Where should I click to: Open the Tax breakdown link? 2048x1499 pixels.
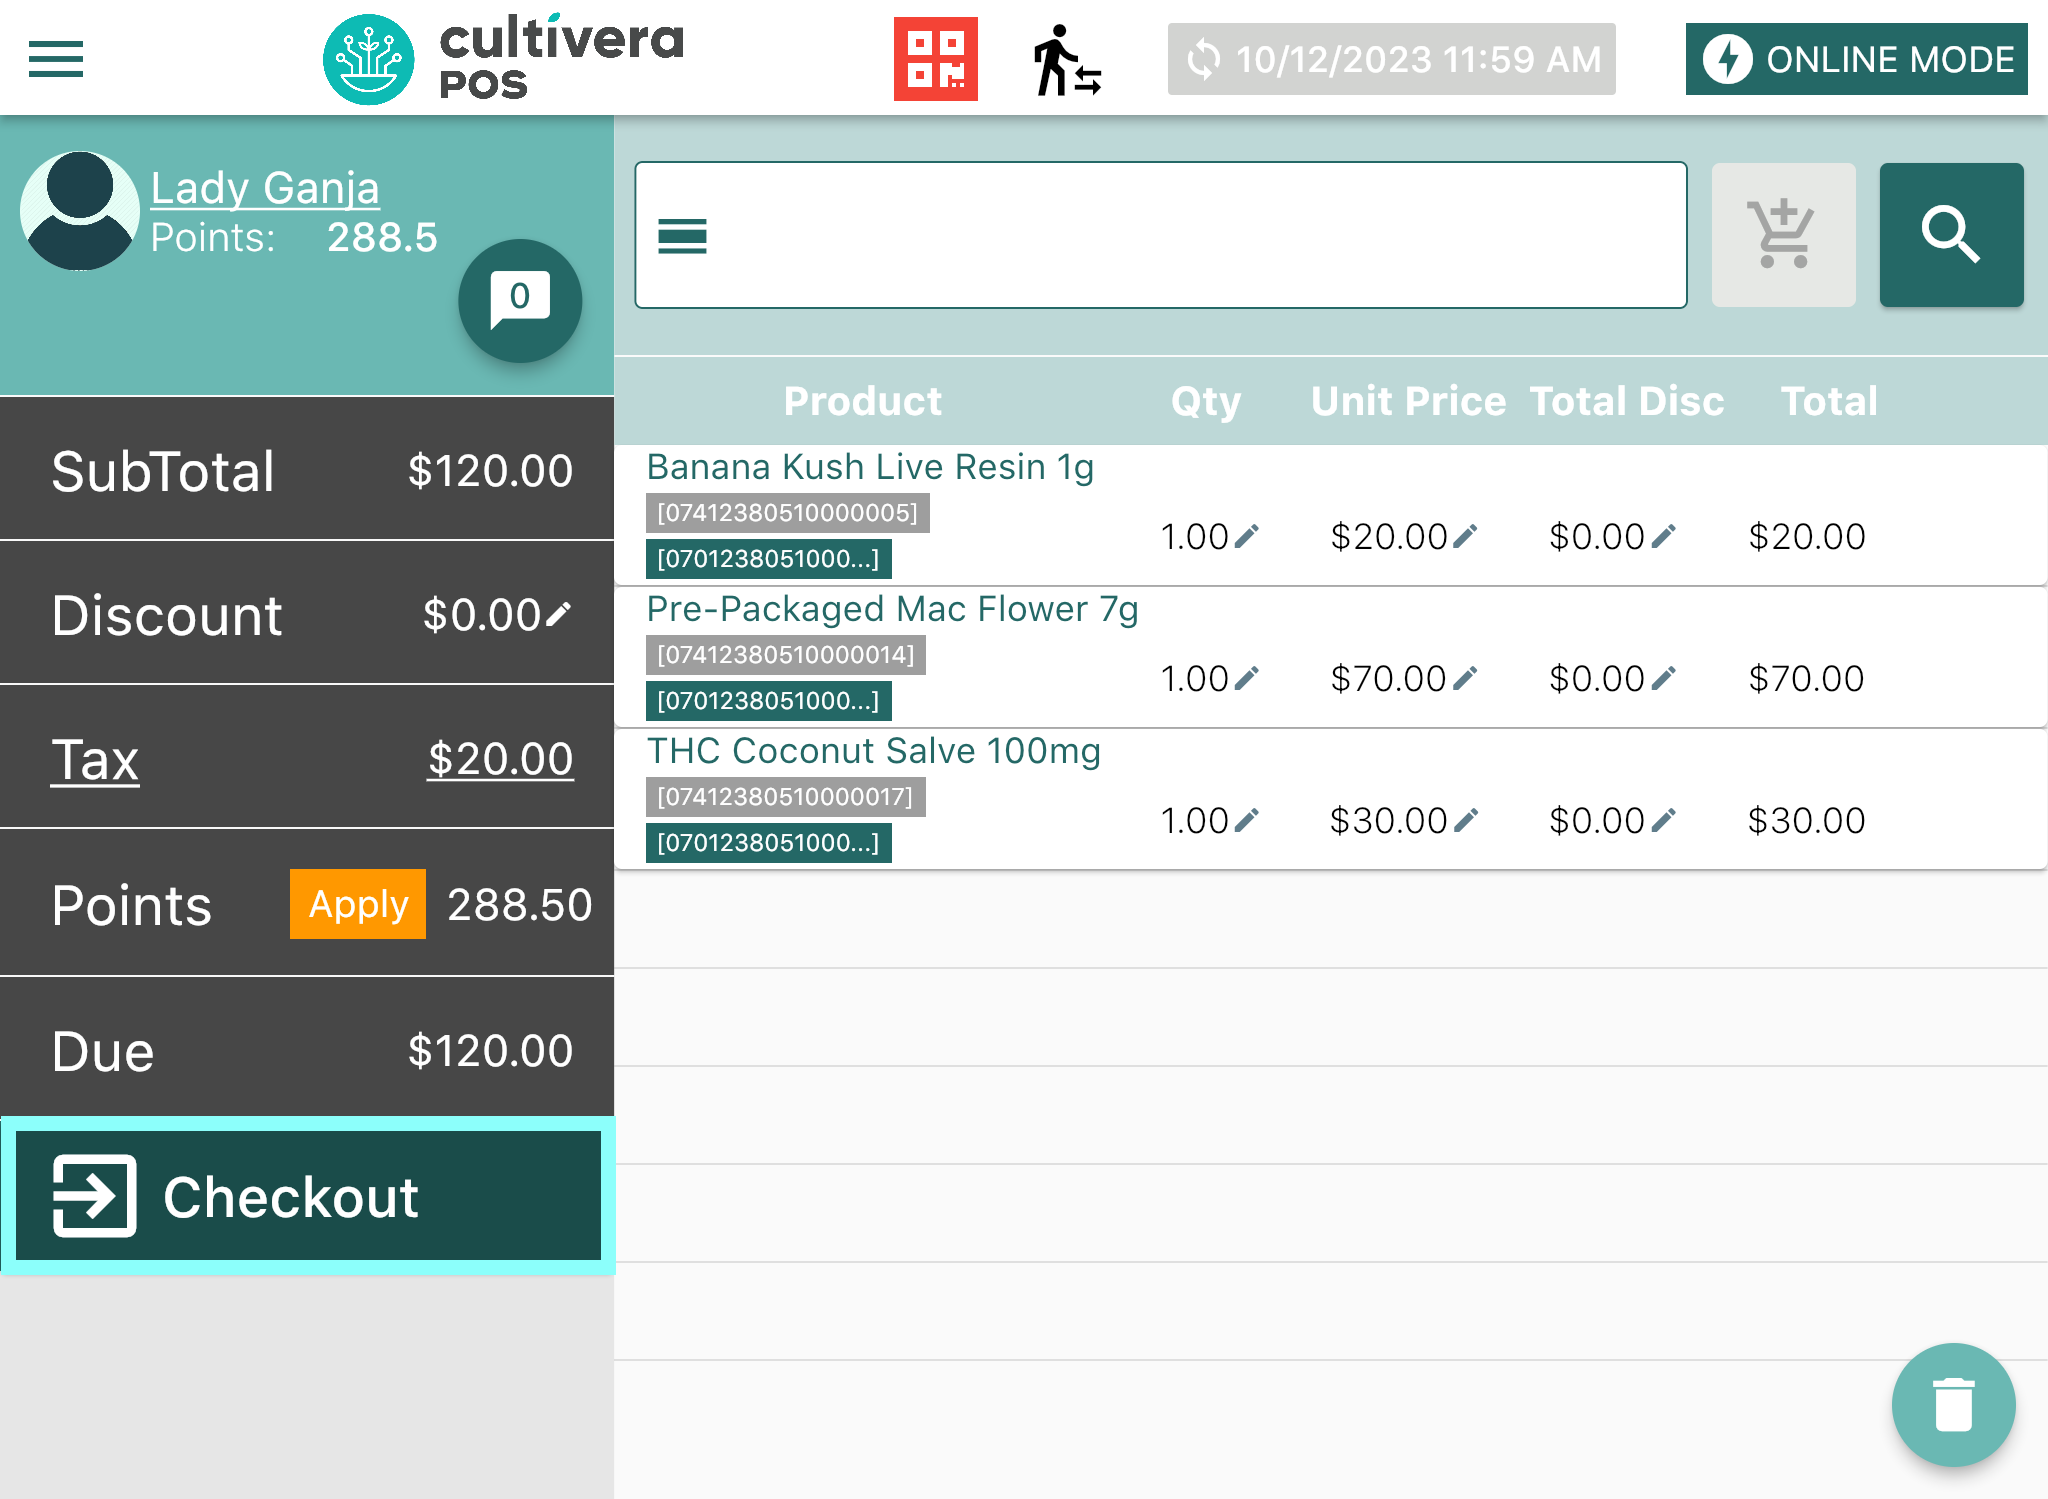tap(95, 759)
